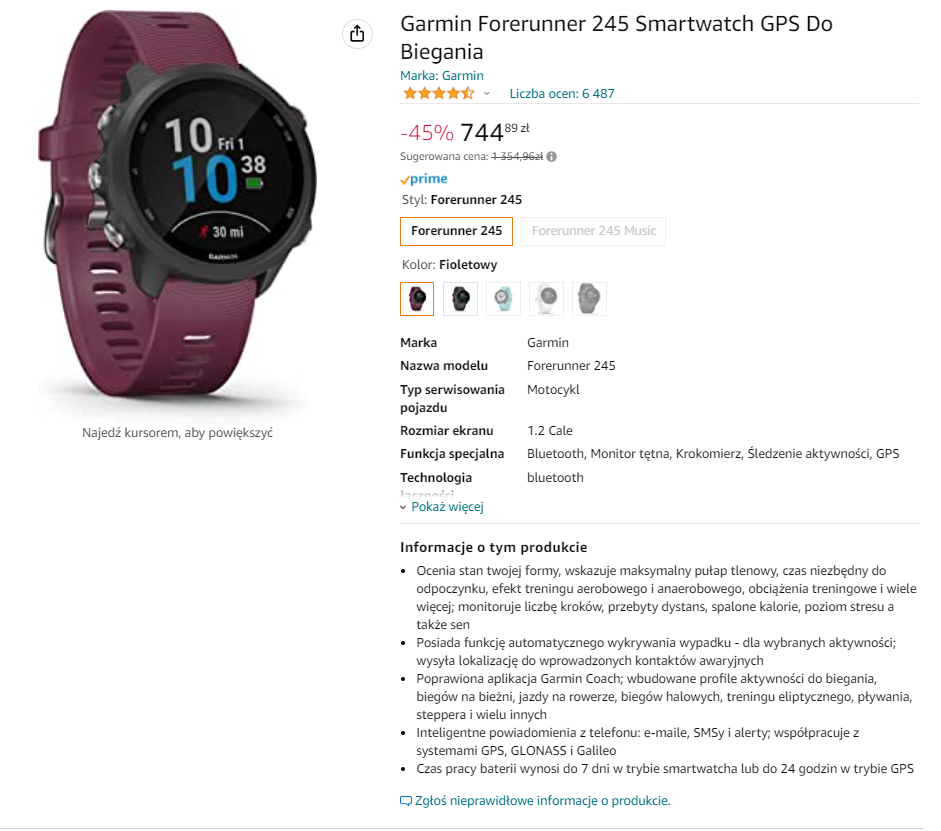
Task: Click Zgłoś nieprawidłowe informacje o produkcie link
Action: (x=543, y=801)
